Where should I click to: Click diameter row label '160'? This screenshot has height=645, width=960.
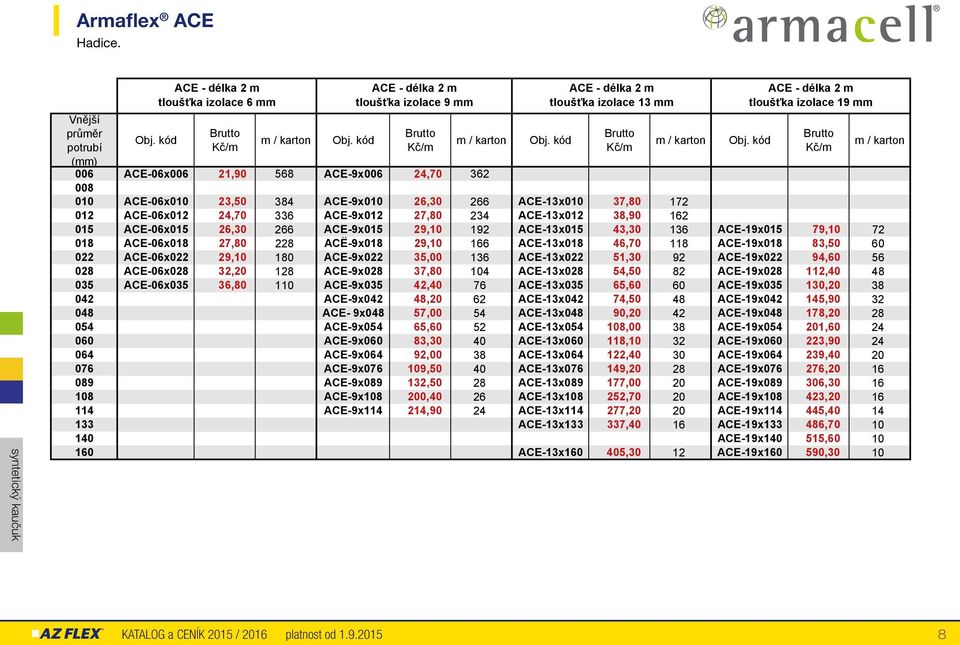point(84,452)
